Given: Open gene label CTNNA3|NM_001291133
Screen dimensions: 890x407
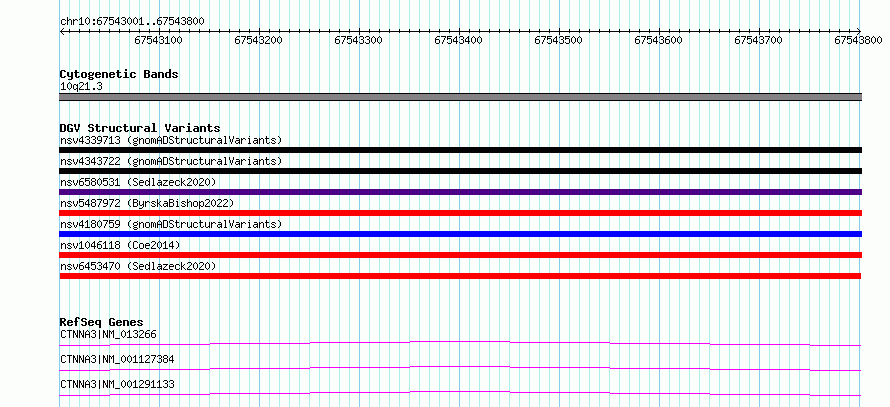Looking at the screenshot, I should click(x=117, y=385).
